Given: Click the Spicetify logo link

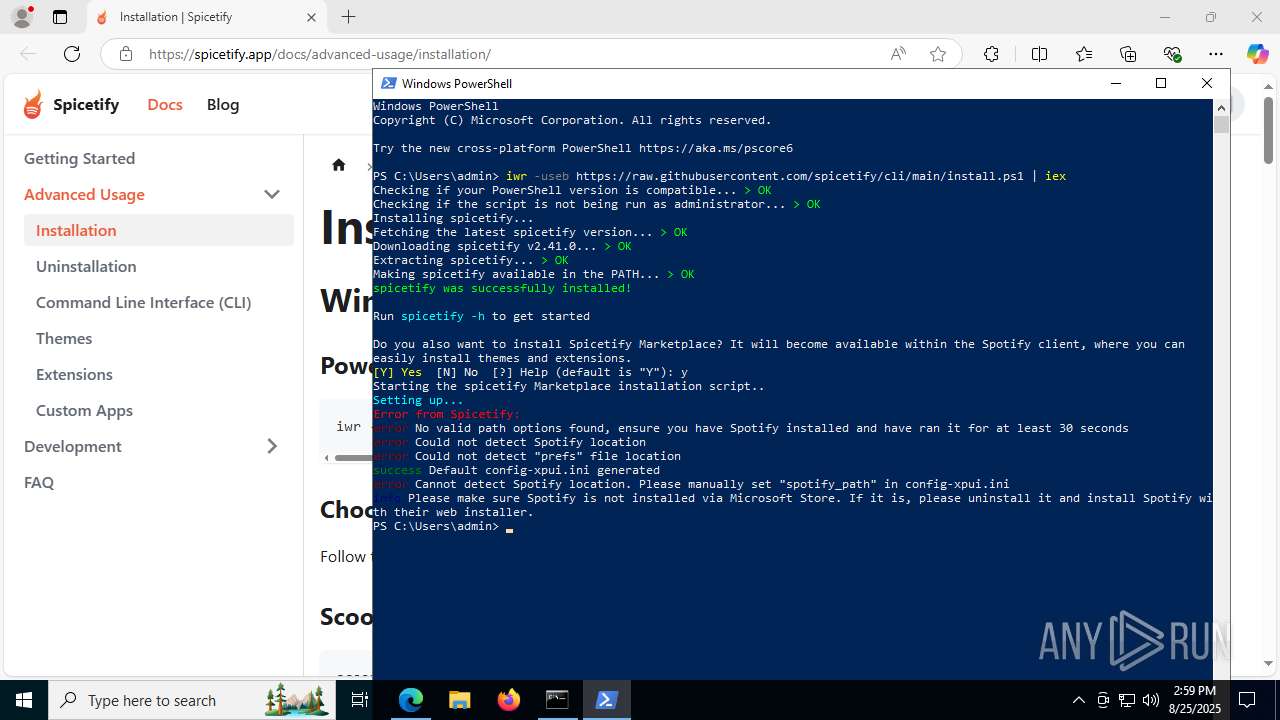Looking at the screenshot, I should click(71, 104).
